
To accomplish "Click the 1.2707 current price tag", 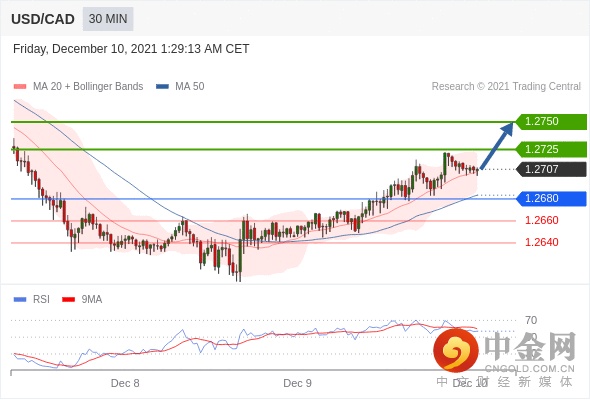I will (x=551, y=169).
